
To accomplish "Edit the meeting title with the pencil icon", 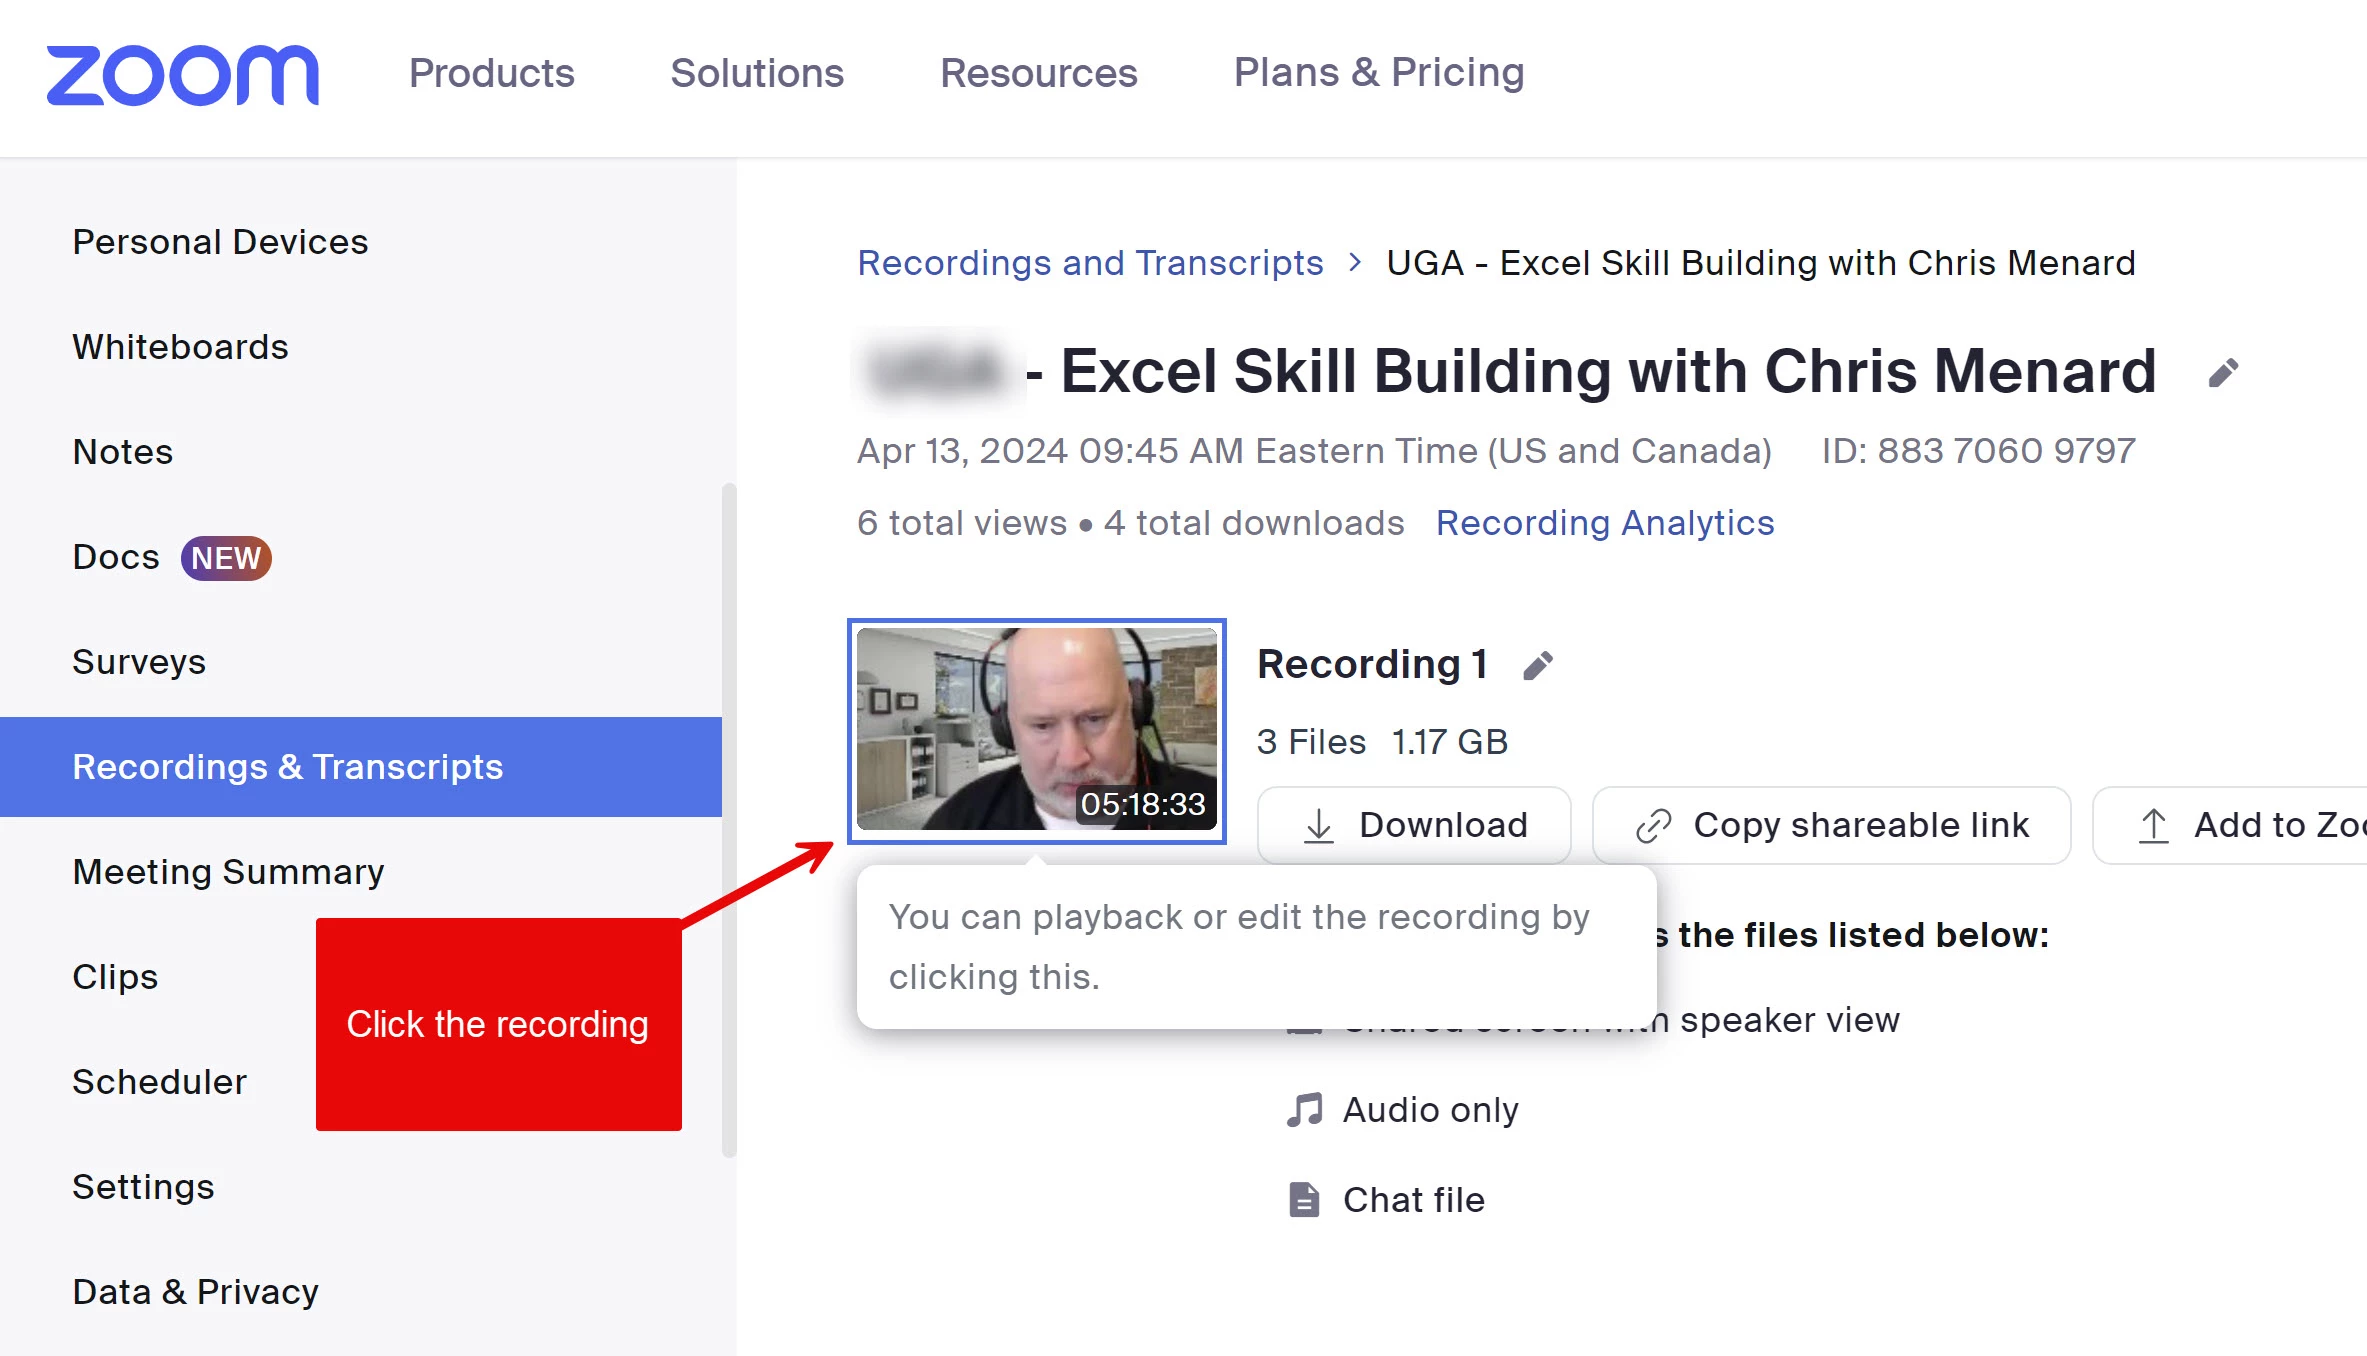I will coord(2222,373).
